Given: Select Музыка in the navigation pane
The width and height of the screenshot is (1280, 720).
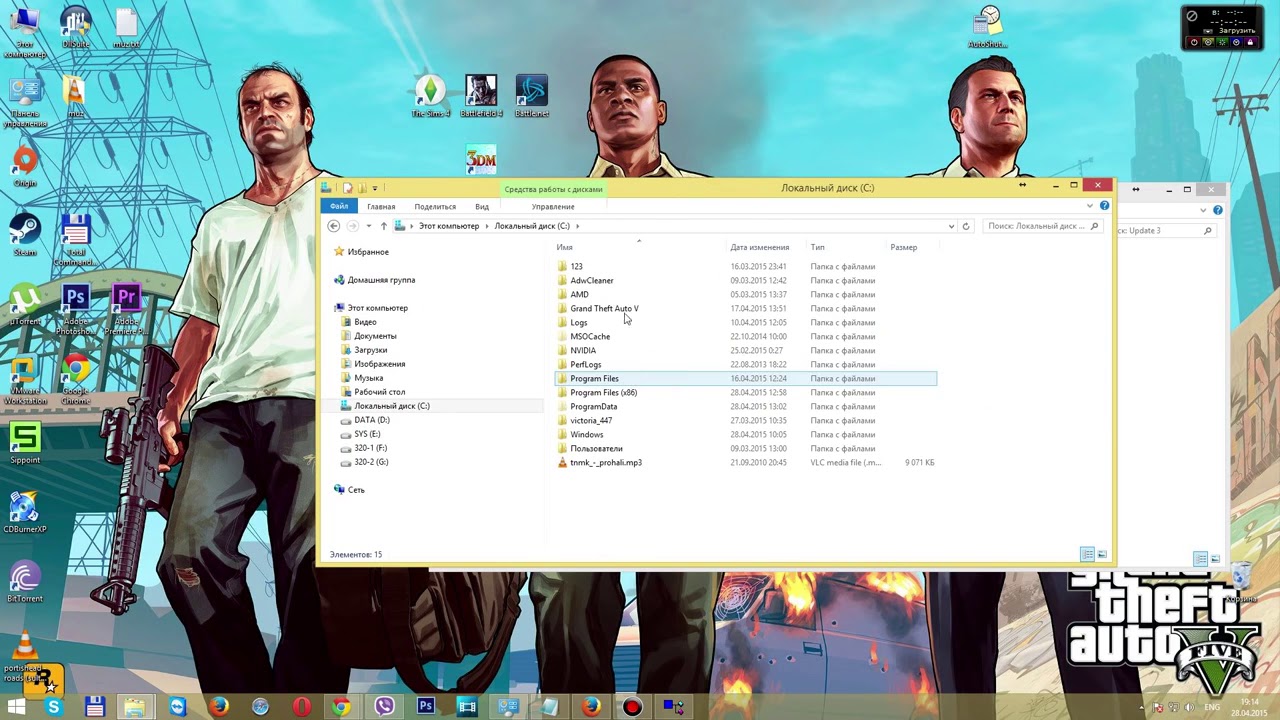Looking at the screenshot, I should [x=368, y=378].
